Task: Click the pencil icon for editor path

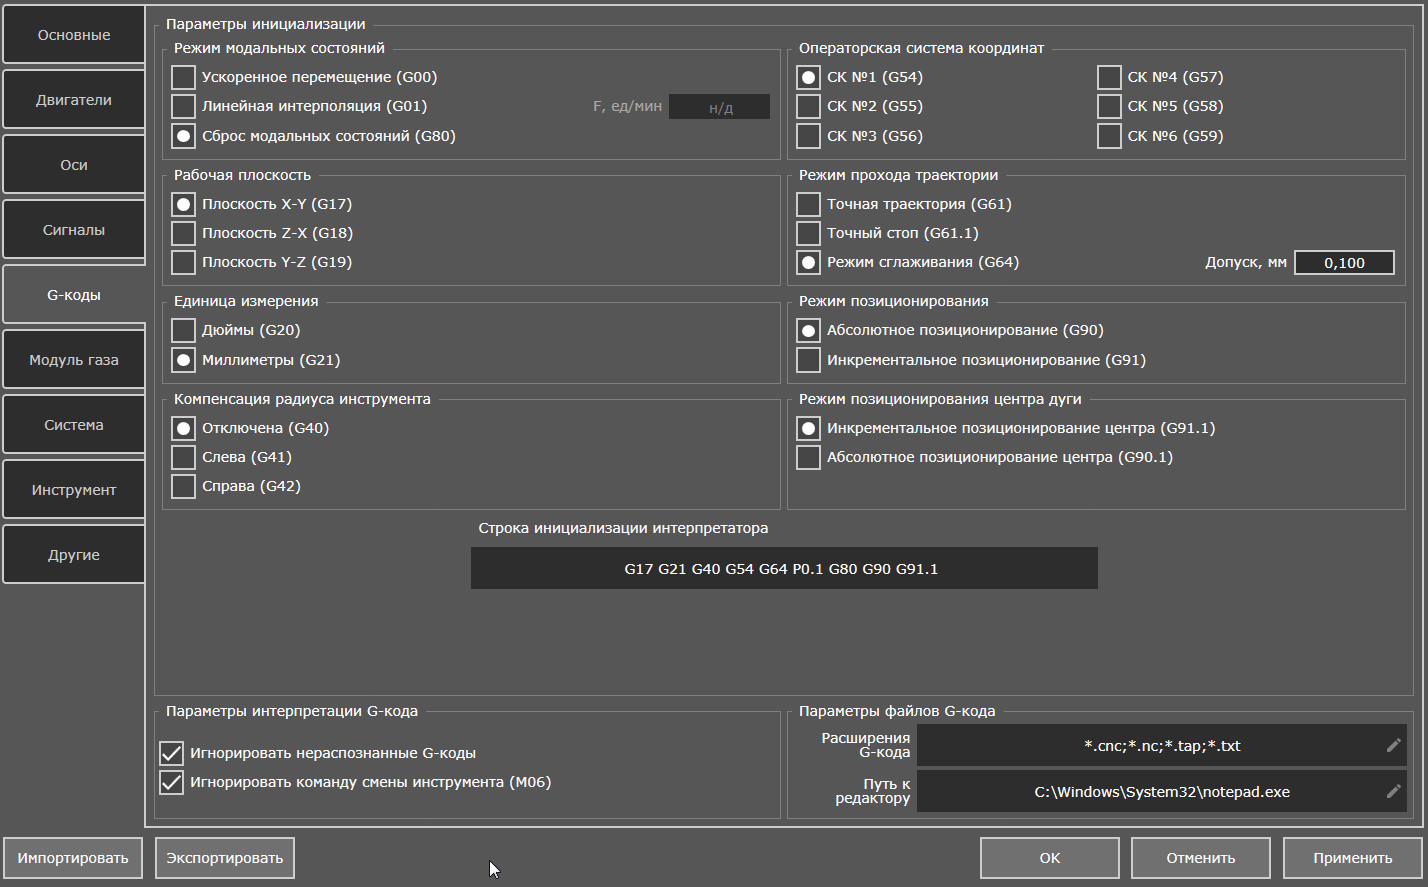Action: (x=1393, y=791)
